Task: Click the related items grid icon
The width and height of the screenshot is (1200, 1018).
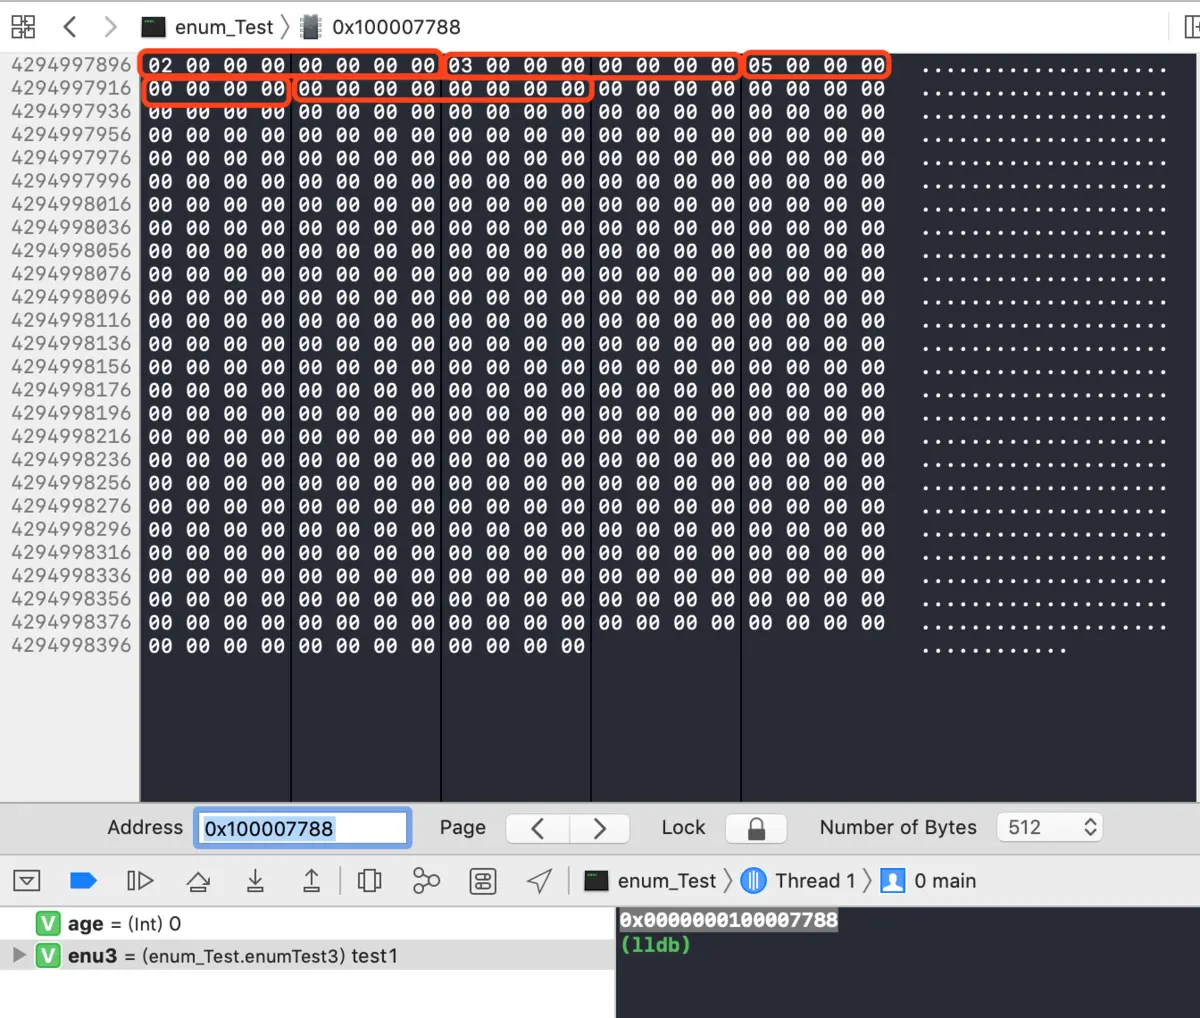Action: (23, 27)
